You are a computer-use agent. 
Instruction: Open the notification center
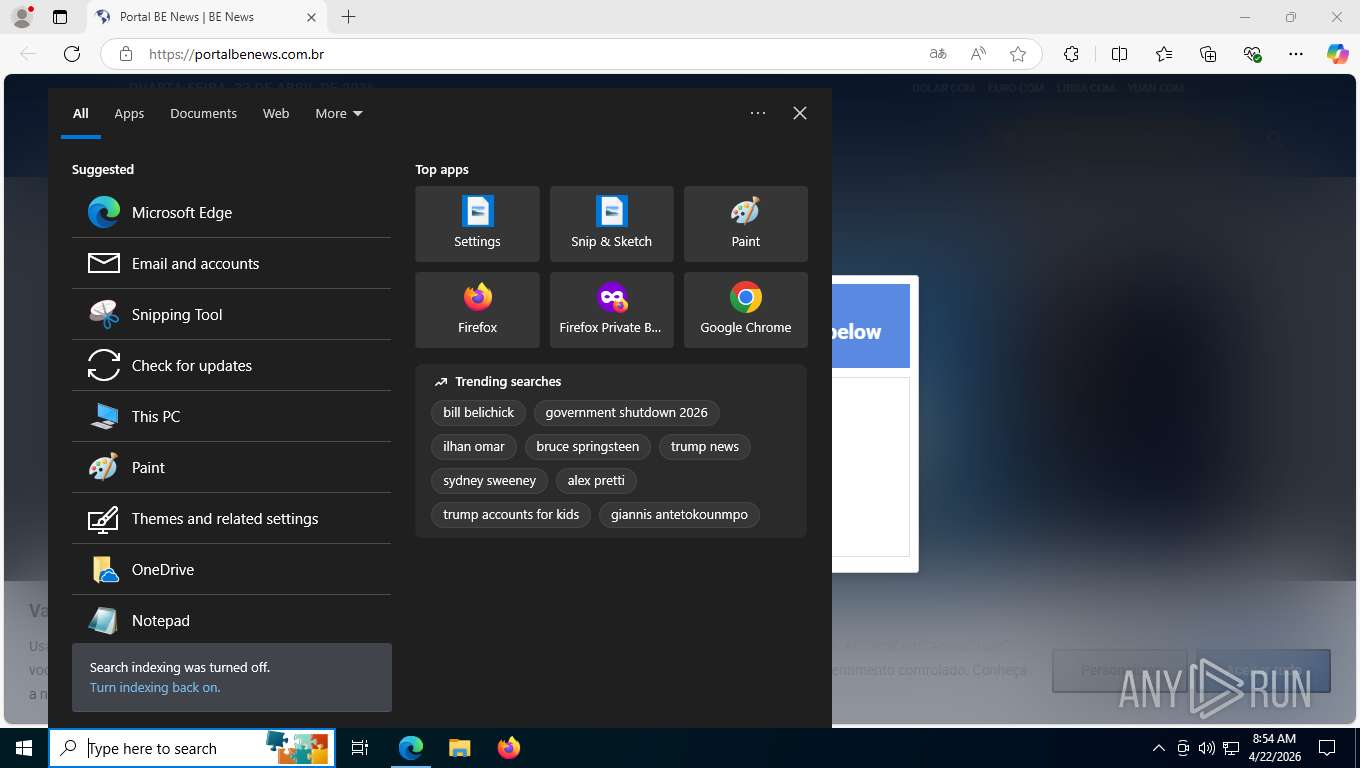coord(1327,748)
